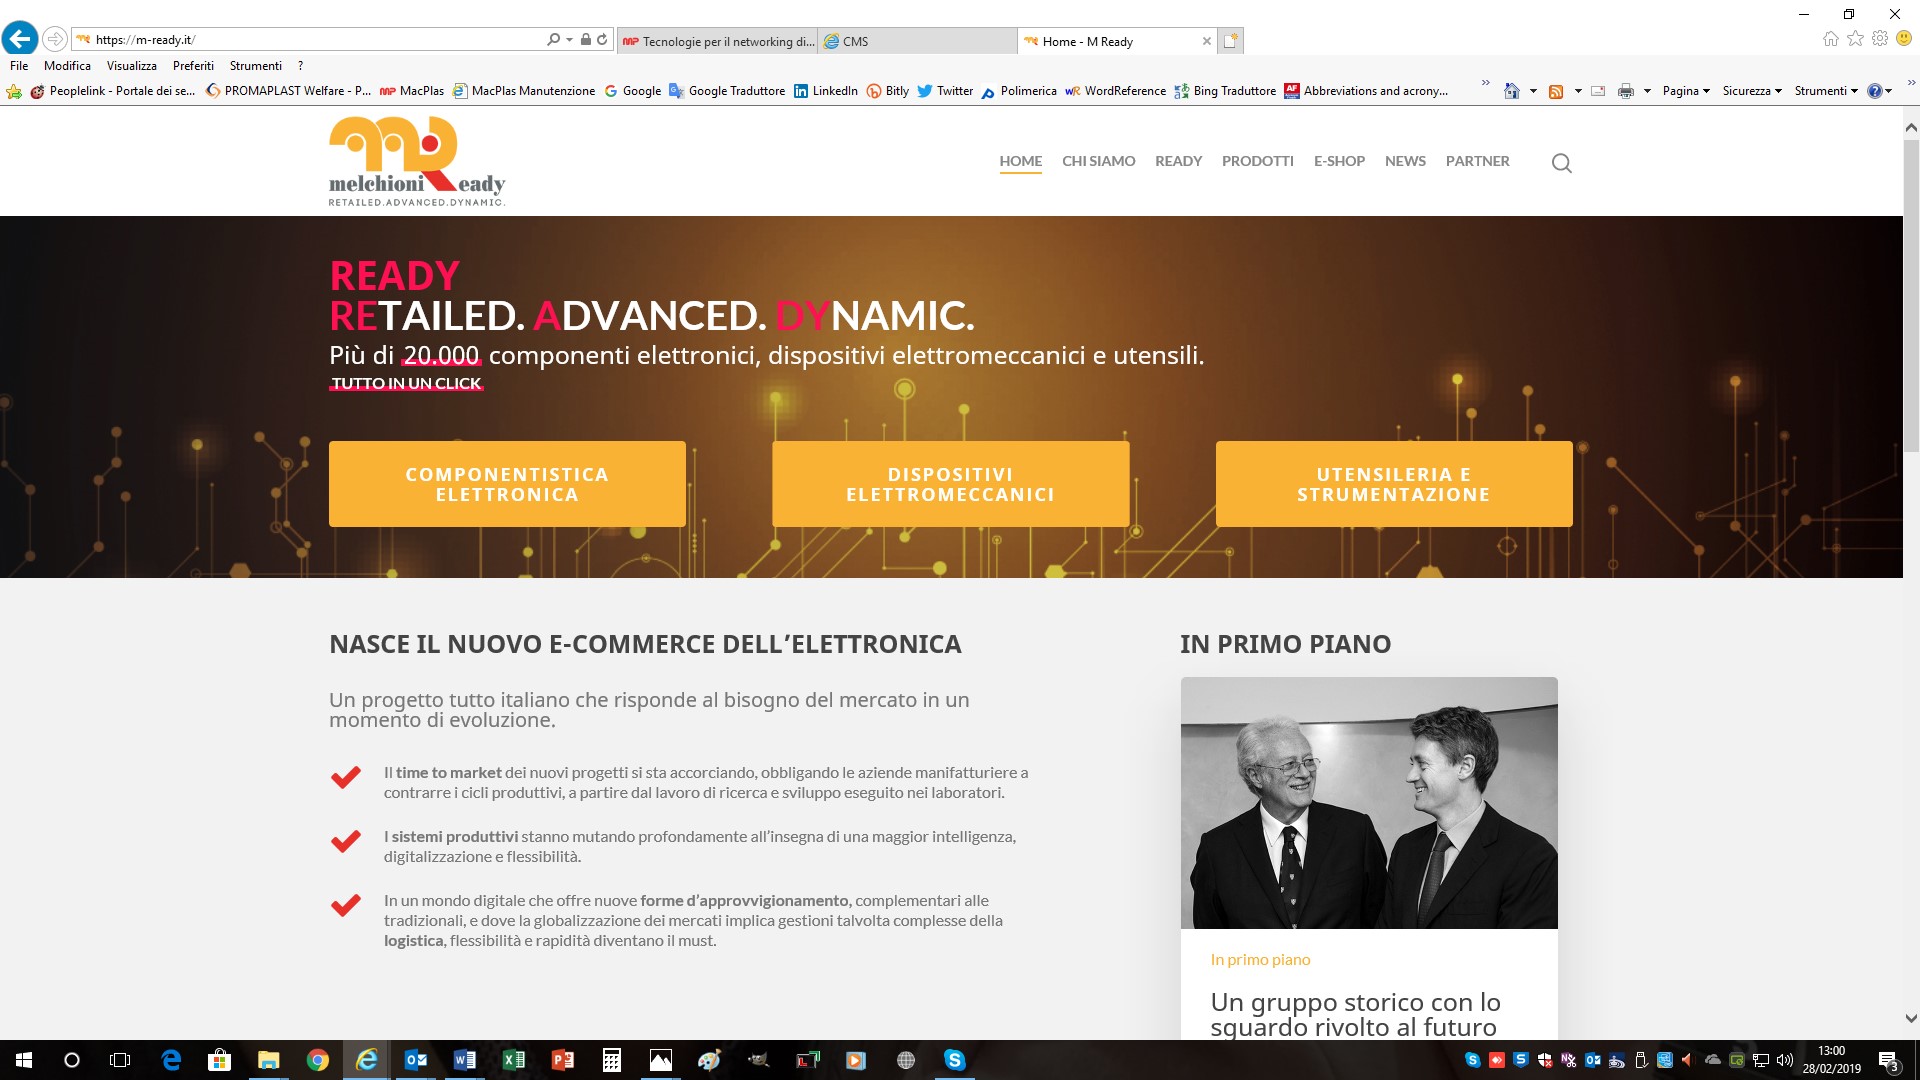1920x1080 pixels.
Task: Click the website search magnifier icon
Action: (x=1562, y=163)
